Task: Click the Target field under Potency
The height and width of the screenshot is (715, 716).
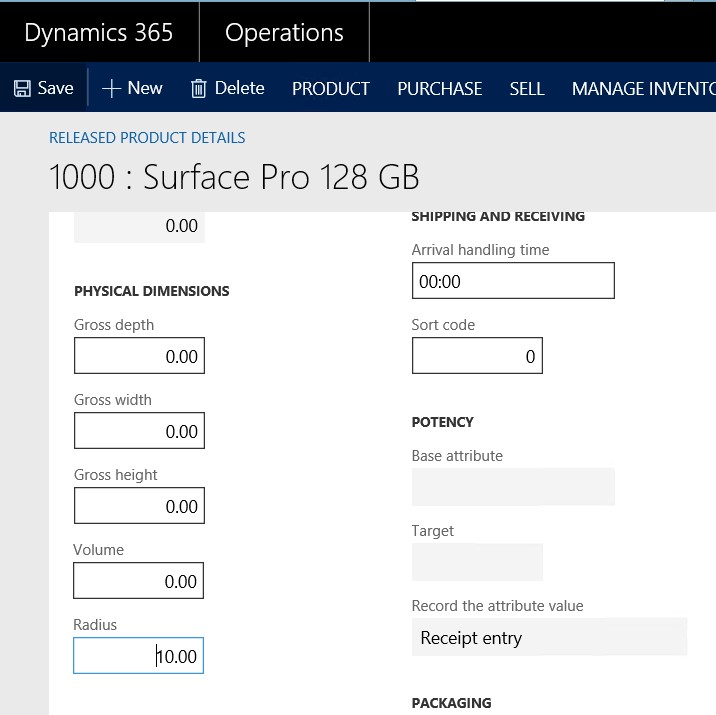Action: (477, 562)
